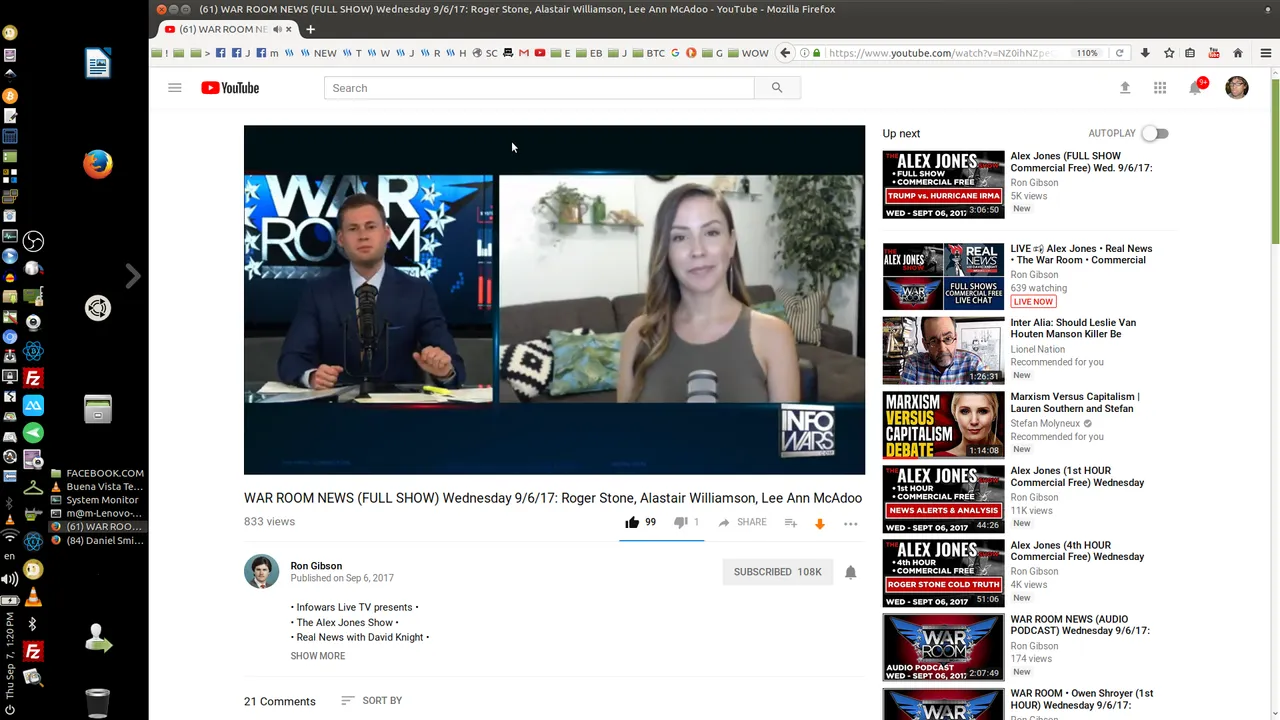Image resolution: width=1280 pixels, height=720 pixels.
Task: Open the WOW bookmark folder
Action: point(749,53)
